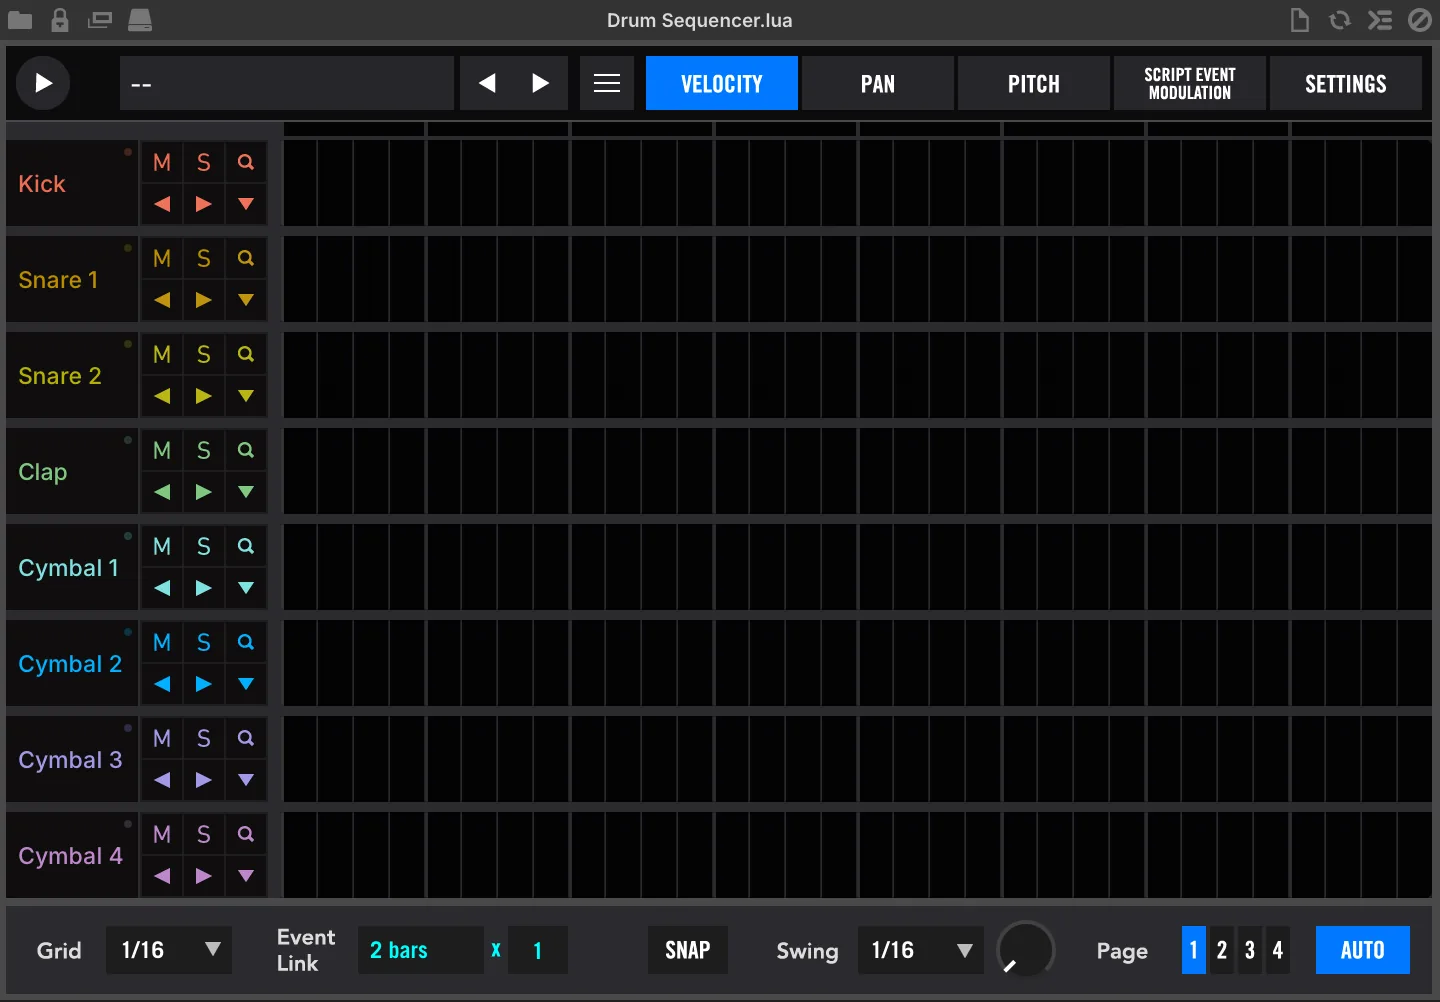The height and width of the screenshot is (1002, 1440).
Task: Start playback with the round play button
Action: click(43, 83)
